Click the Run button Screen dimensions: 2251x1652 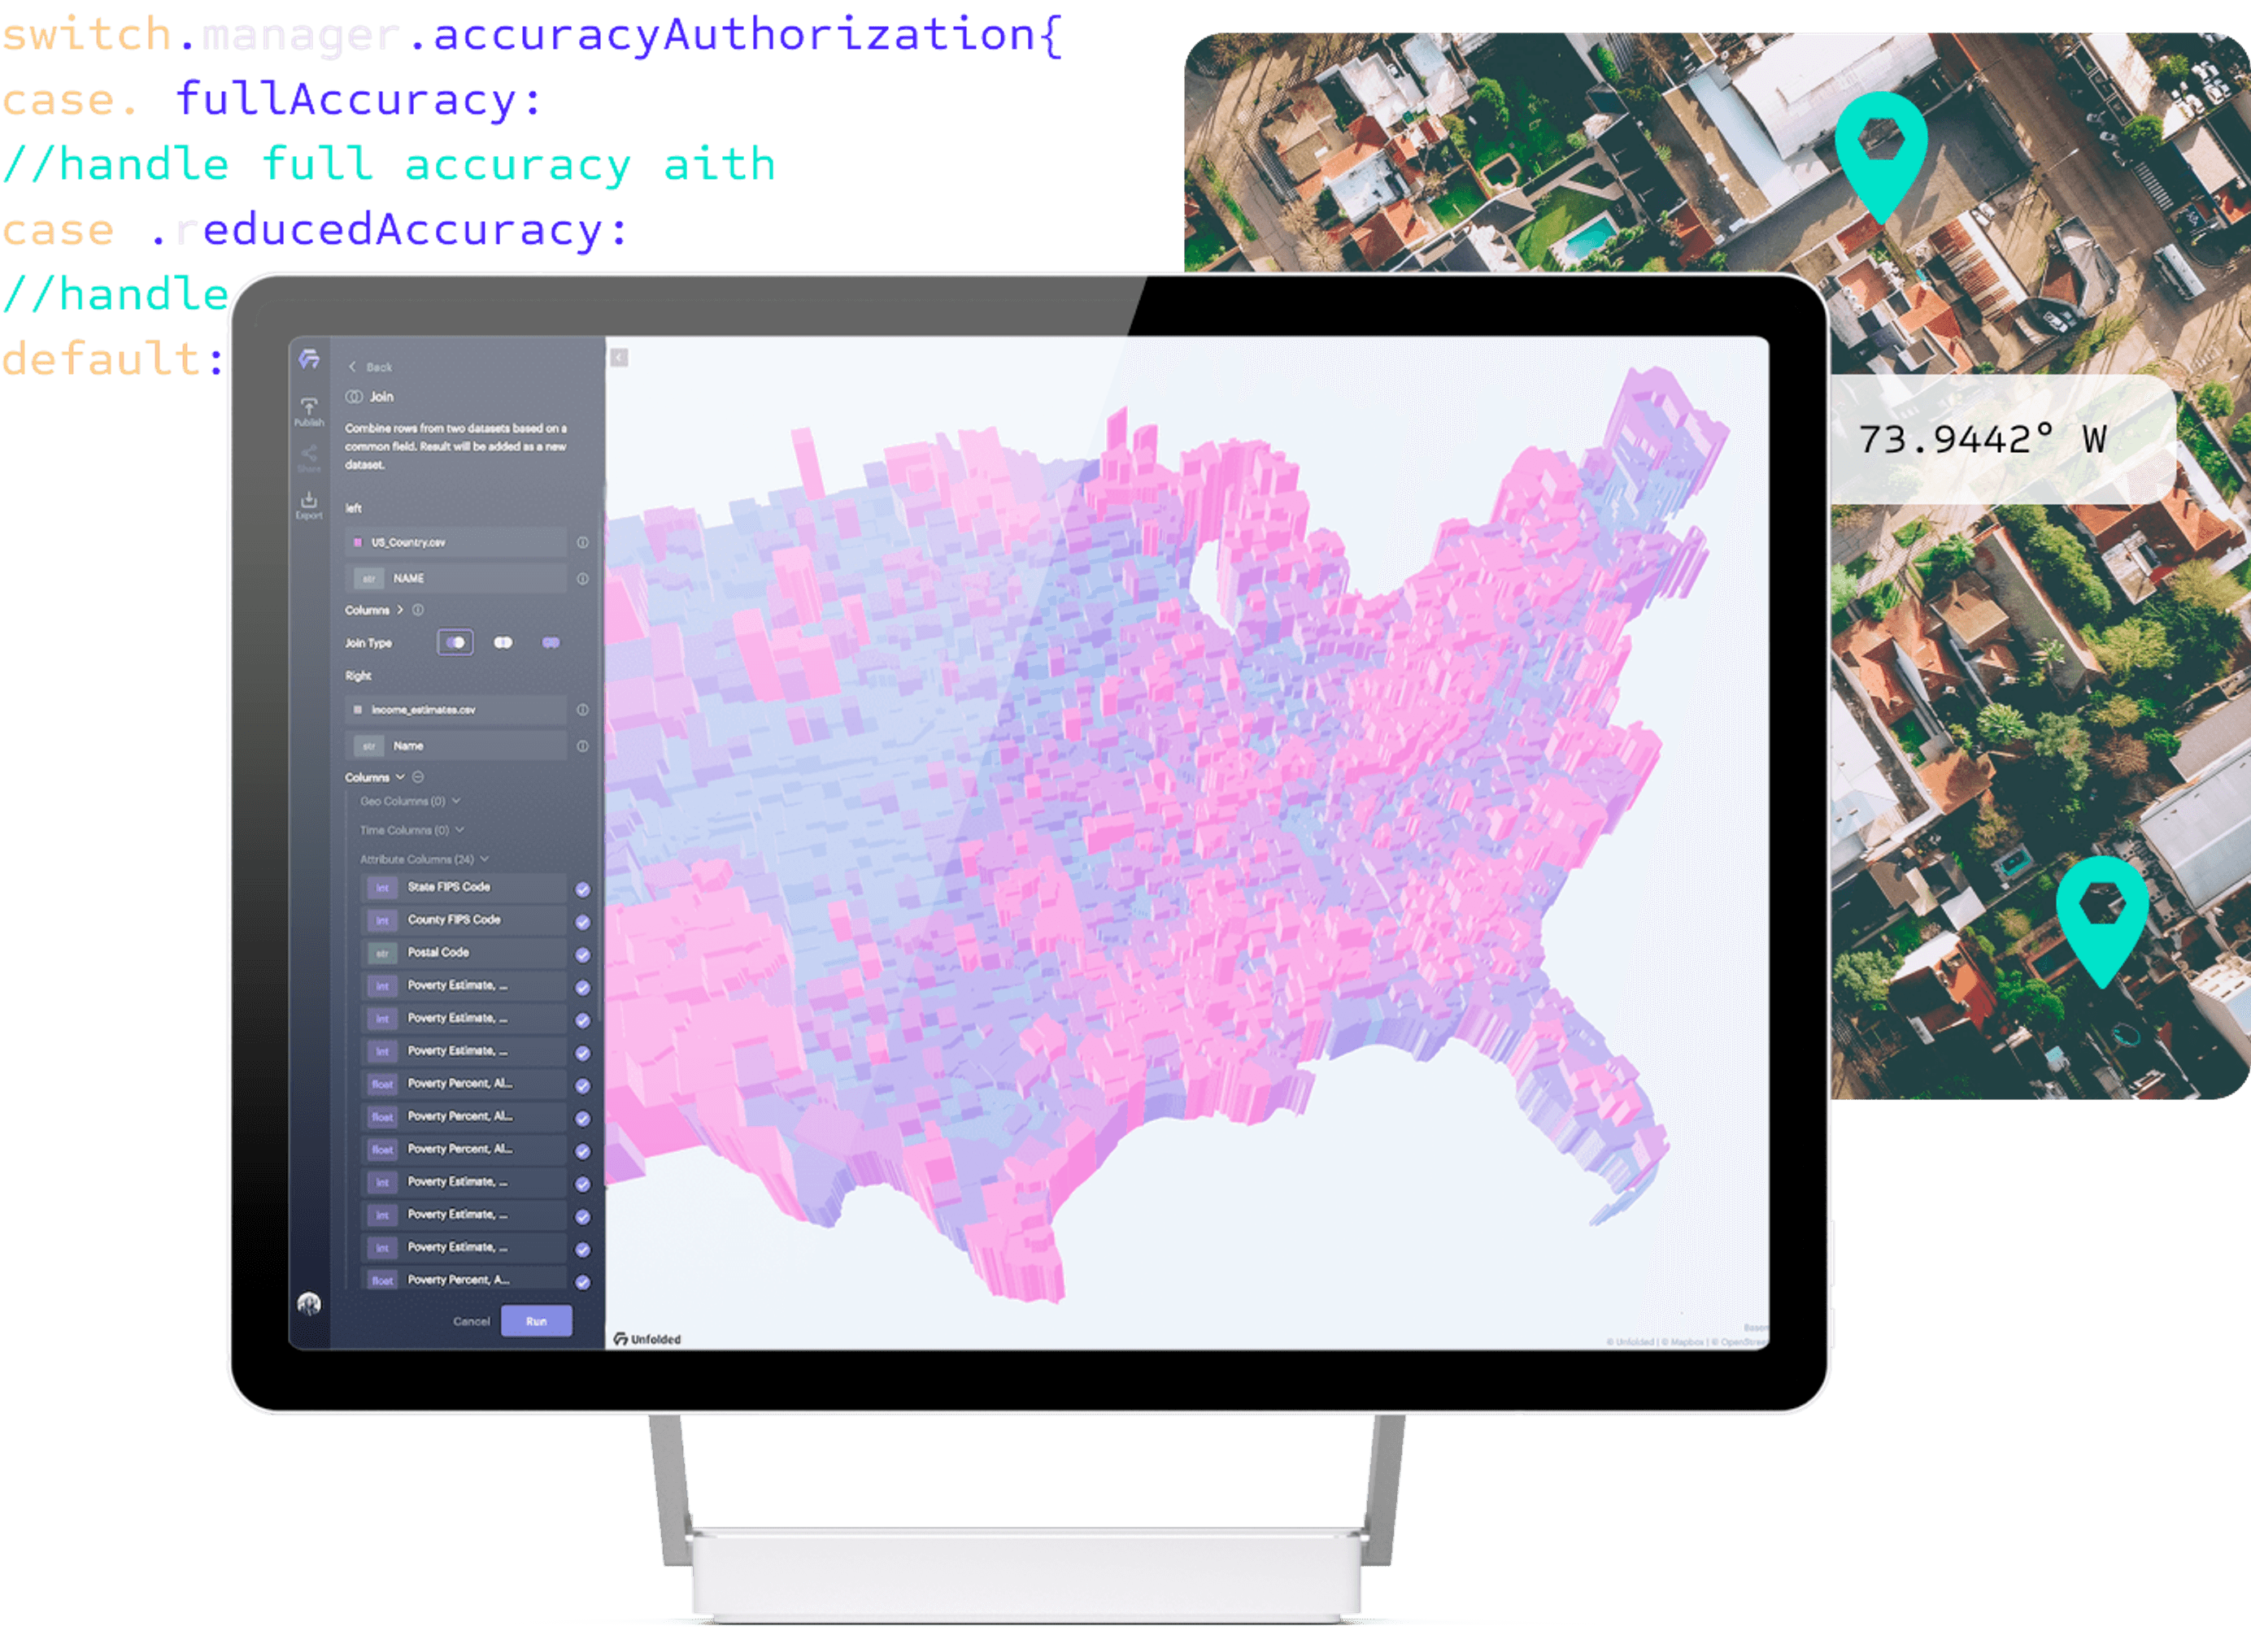[x=537, y=1321]
